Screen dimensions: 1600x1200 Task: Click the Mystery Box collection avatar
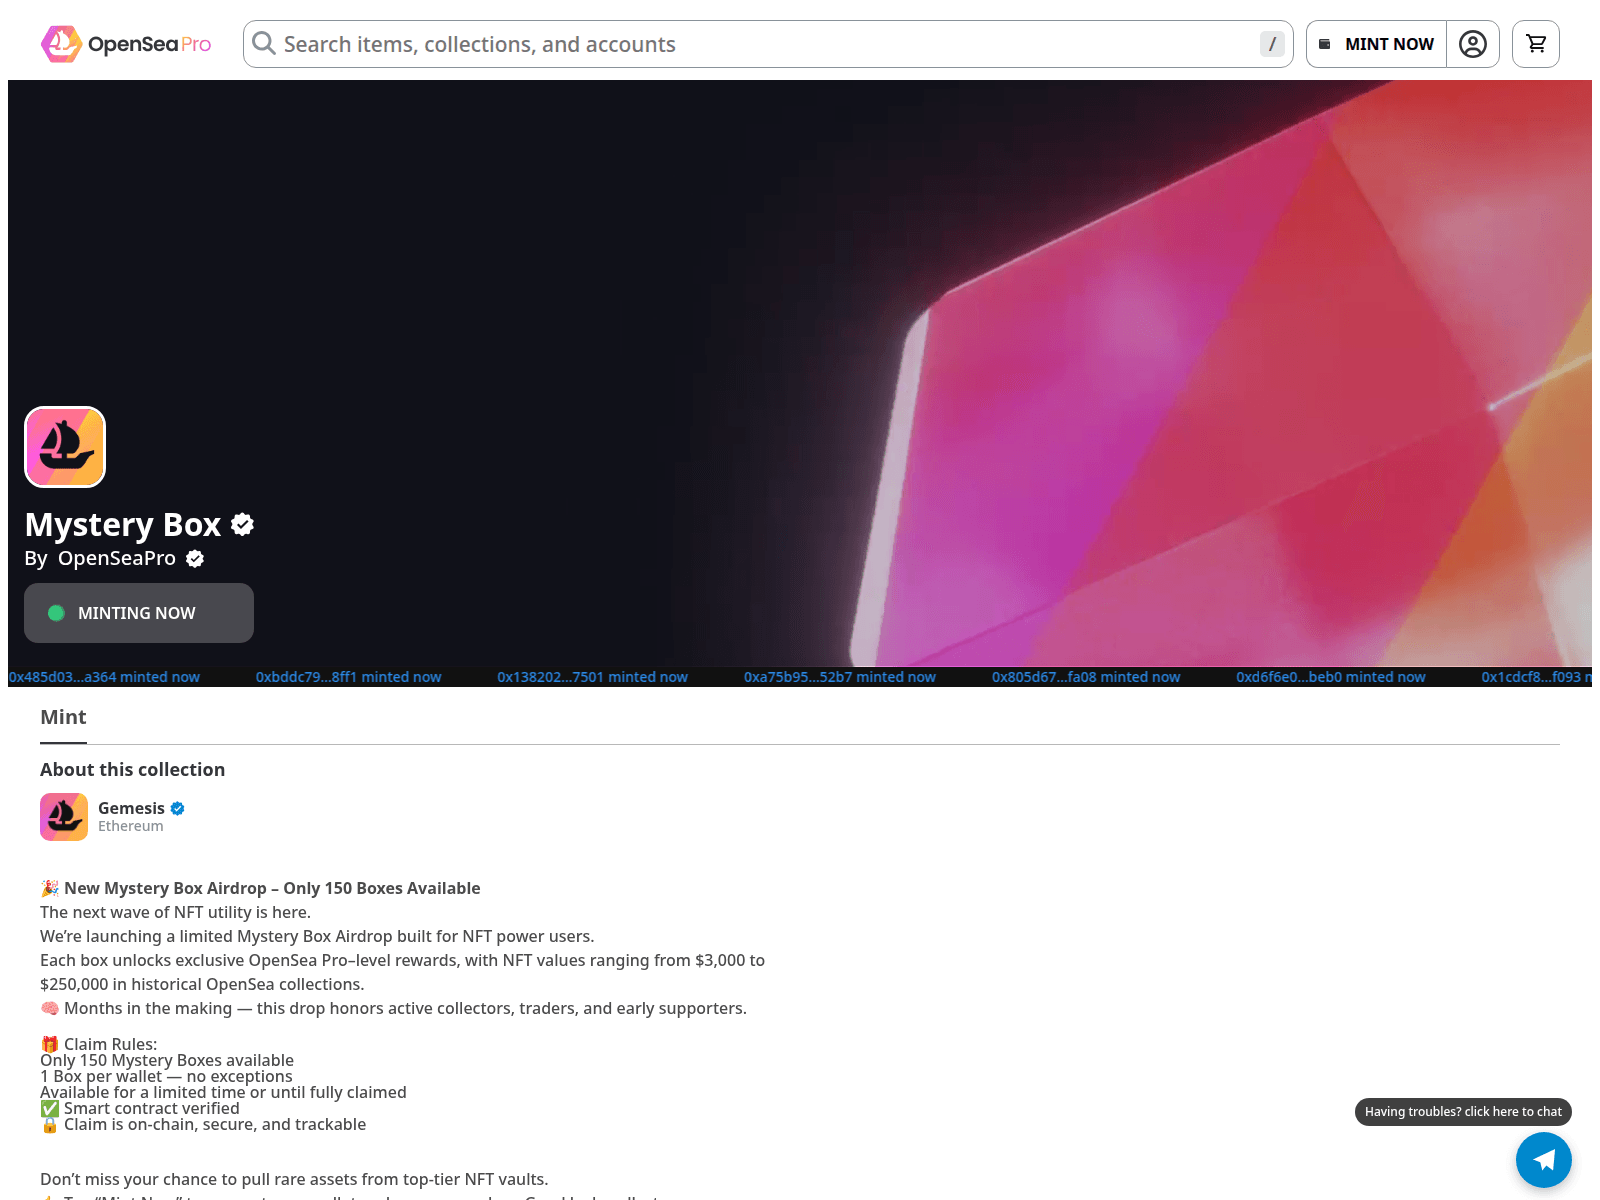tap(65, 447)
